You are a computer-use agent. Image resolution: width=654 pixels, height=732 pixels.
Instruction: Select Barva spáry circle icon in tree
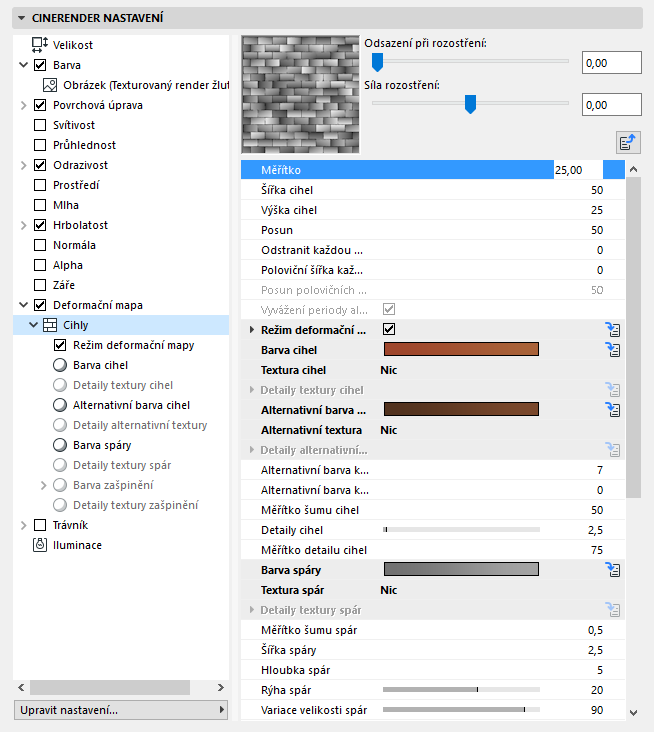point(60,445)
